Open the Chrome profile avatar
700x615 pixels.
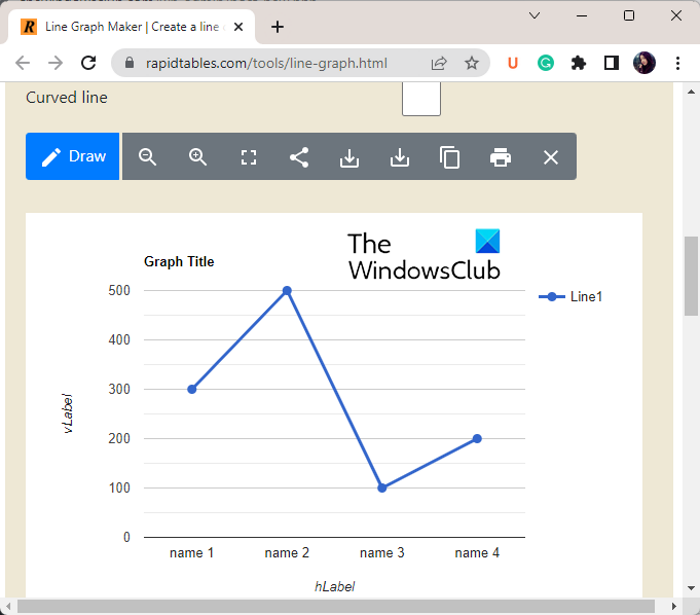pos(644,63)
